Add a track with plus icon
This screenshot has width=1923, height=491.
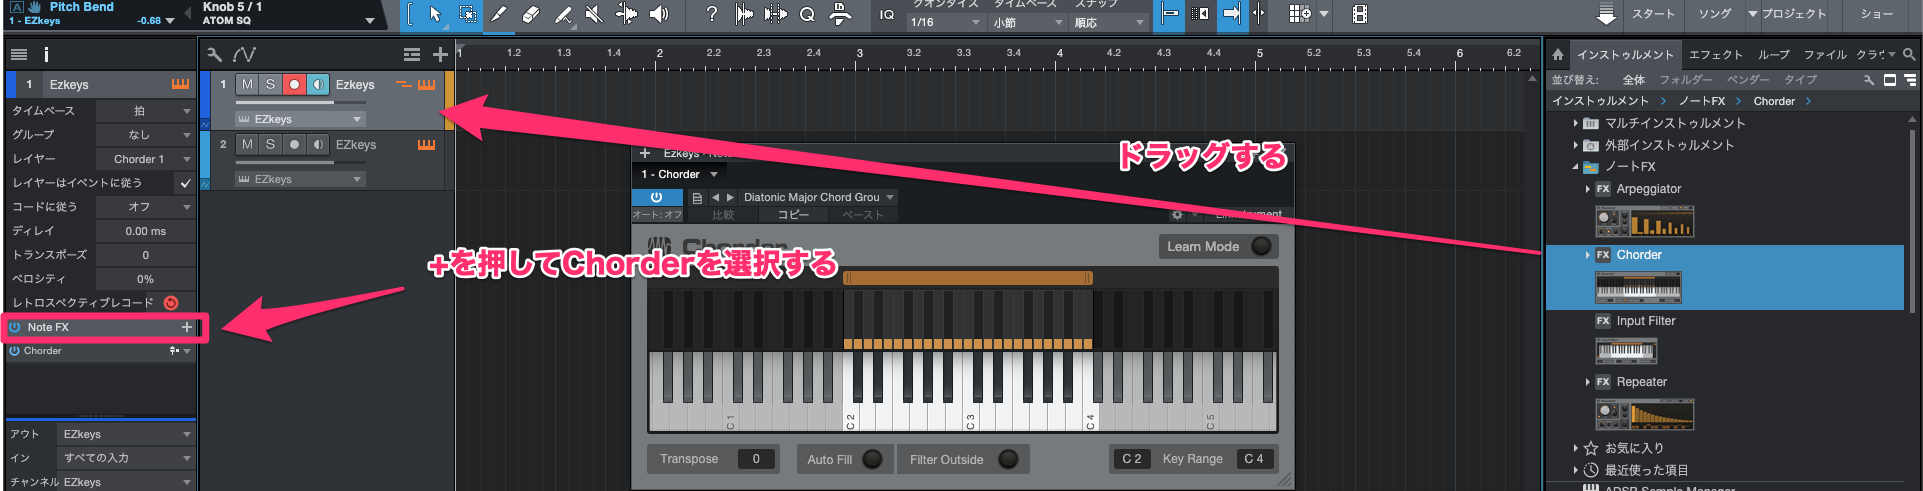[x=440, y=54]
